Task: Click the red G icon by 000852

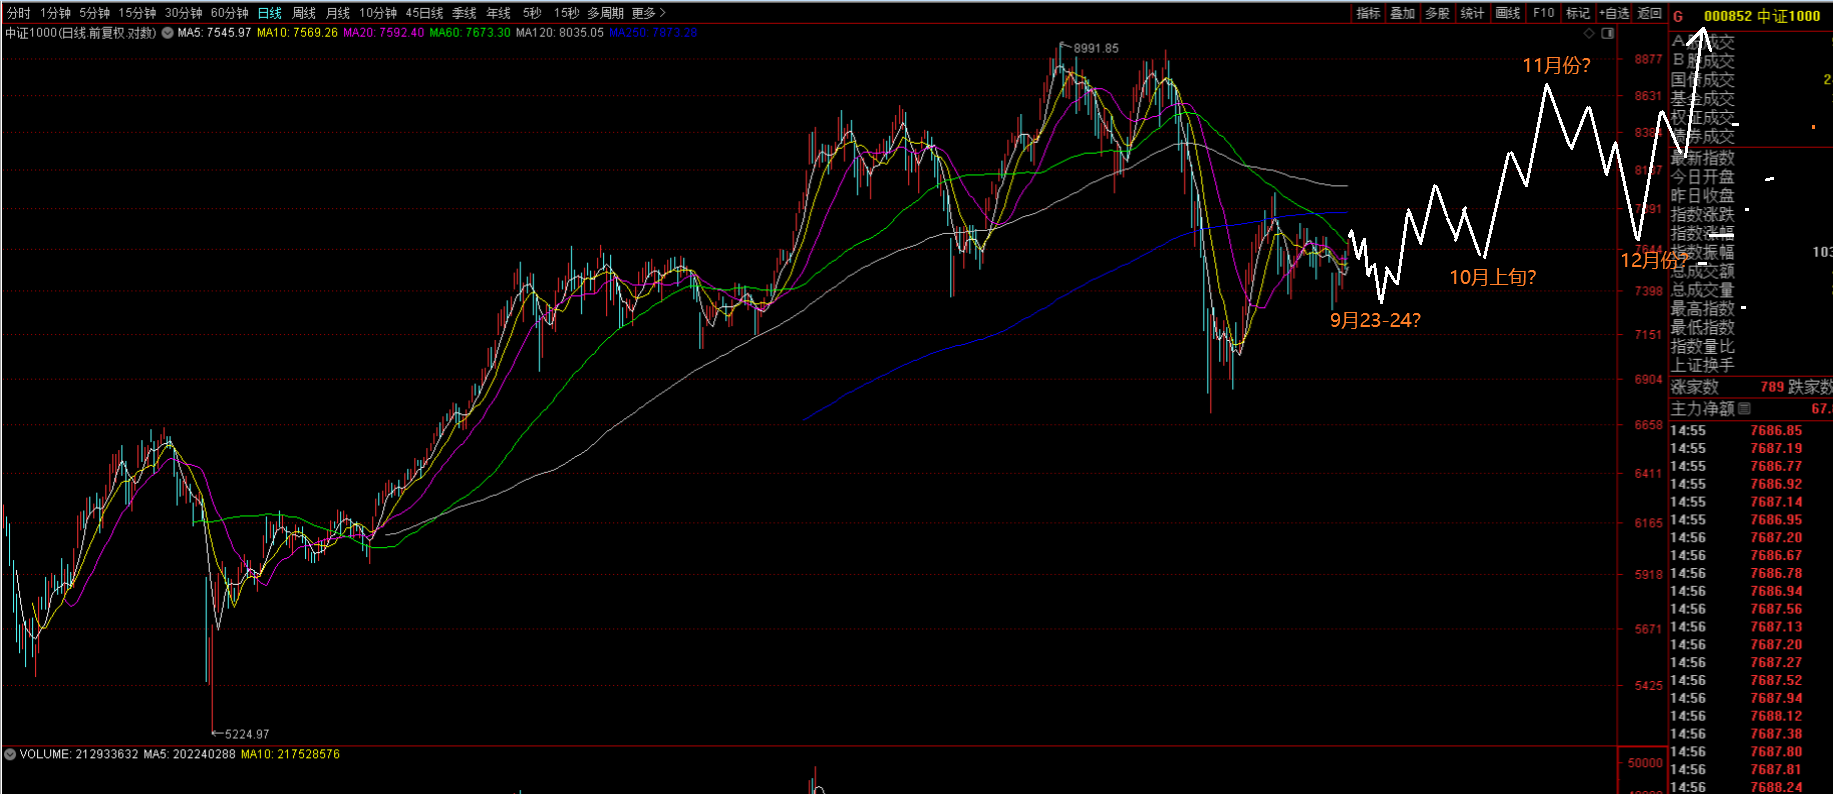Action: (1678, 16)
